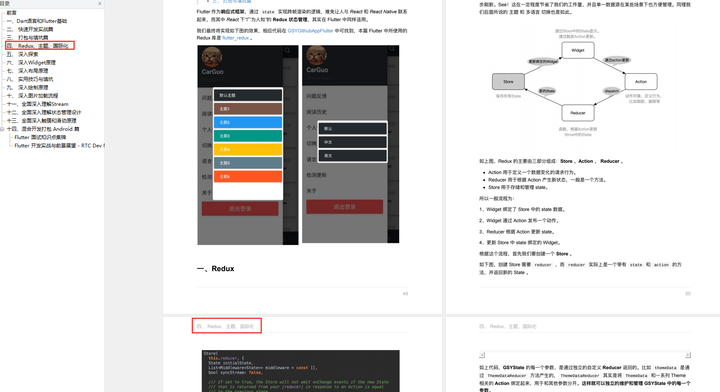Click the language picker phone screenshot
The image size is (720, 392).
[350, 144]
